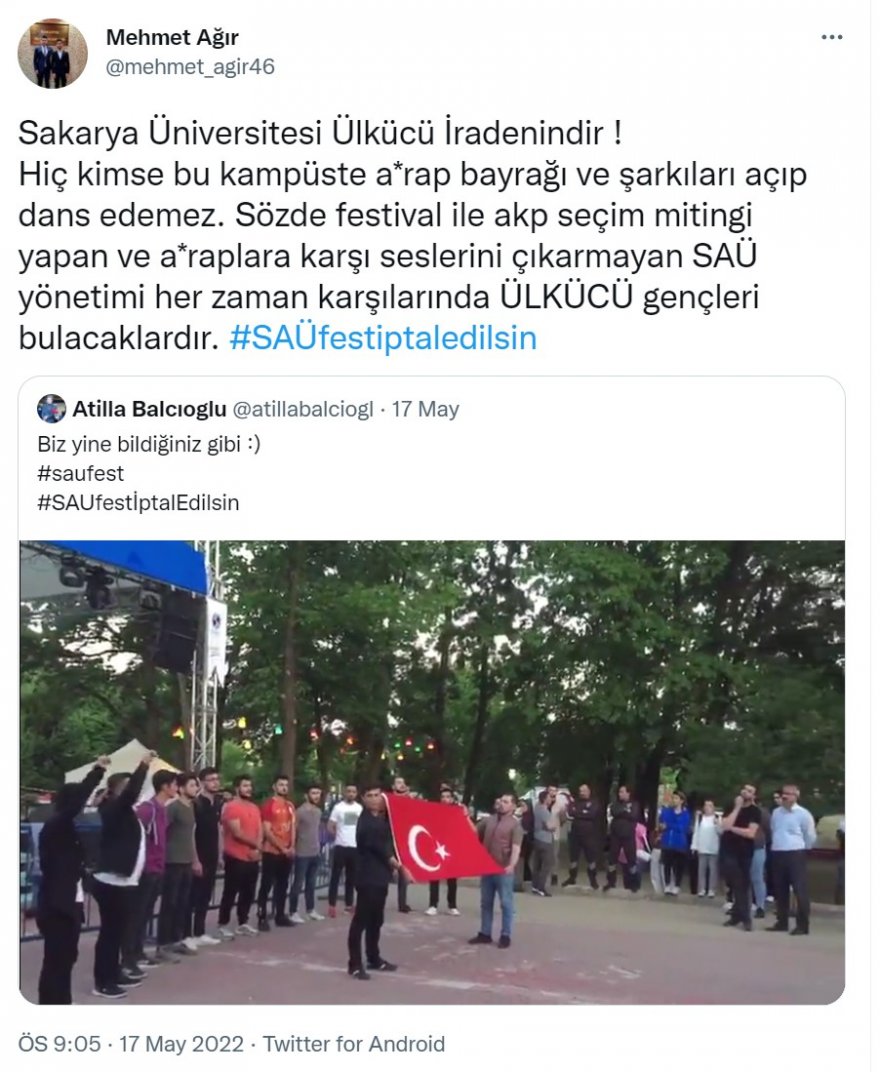Click Mehmet Ağır's profile avatar

click(x=53, y=53)
